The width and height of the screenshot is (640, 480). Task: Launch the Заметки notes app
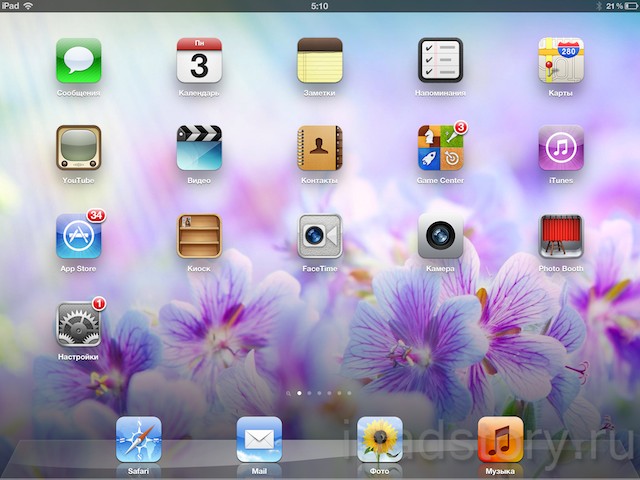[320, 60]
